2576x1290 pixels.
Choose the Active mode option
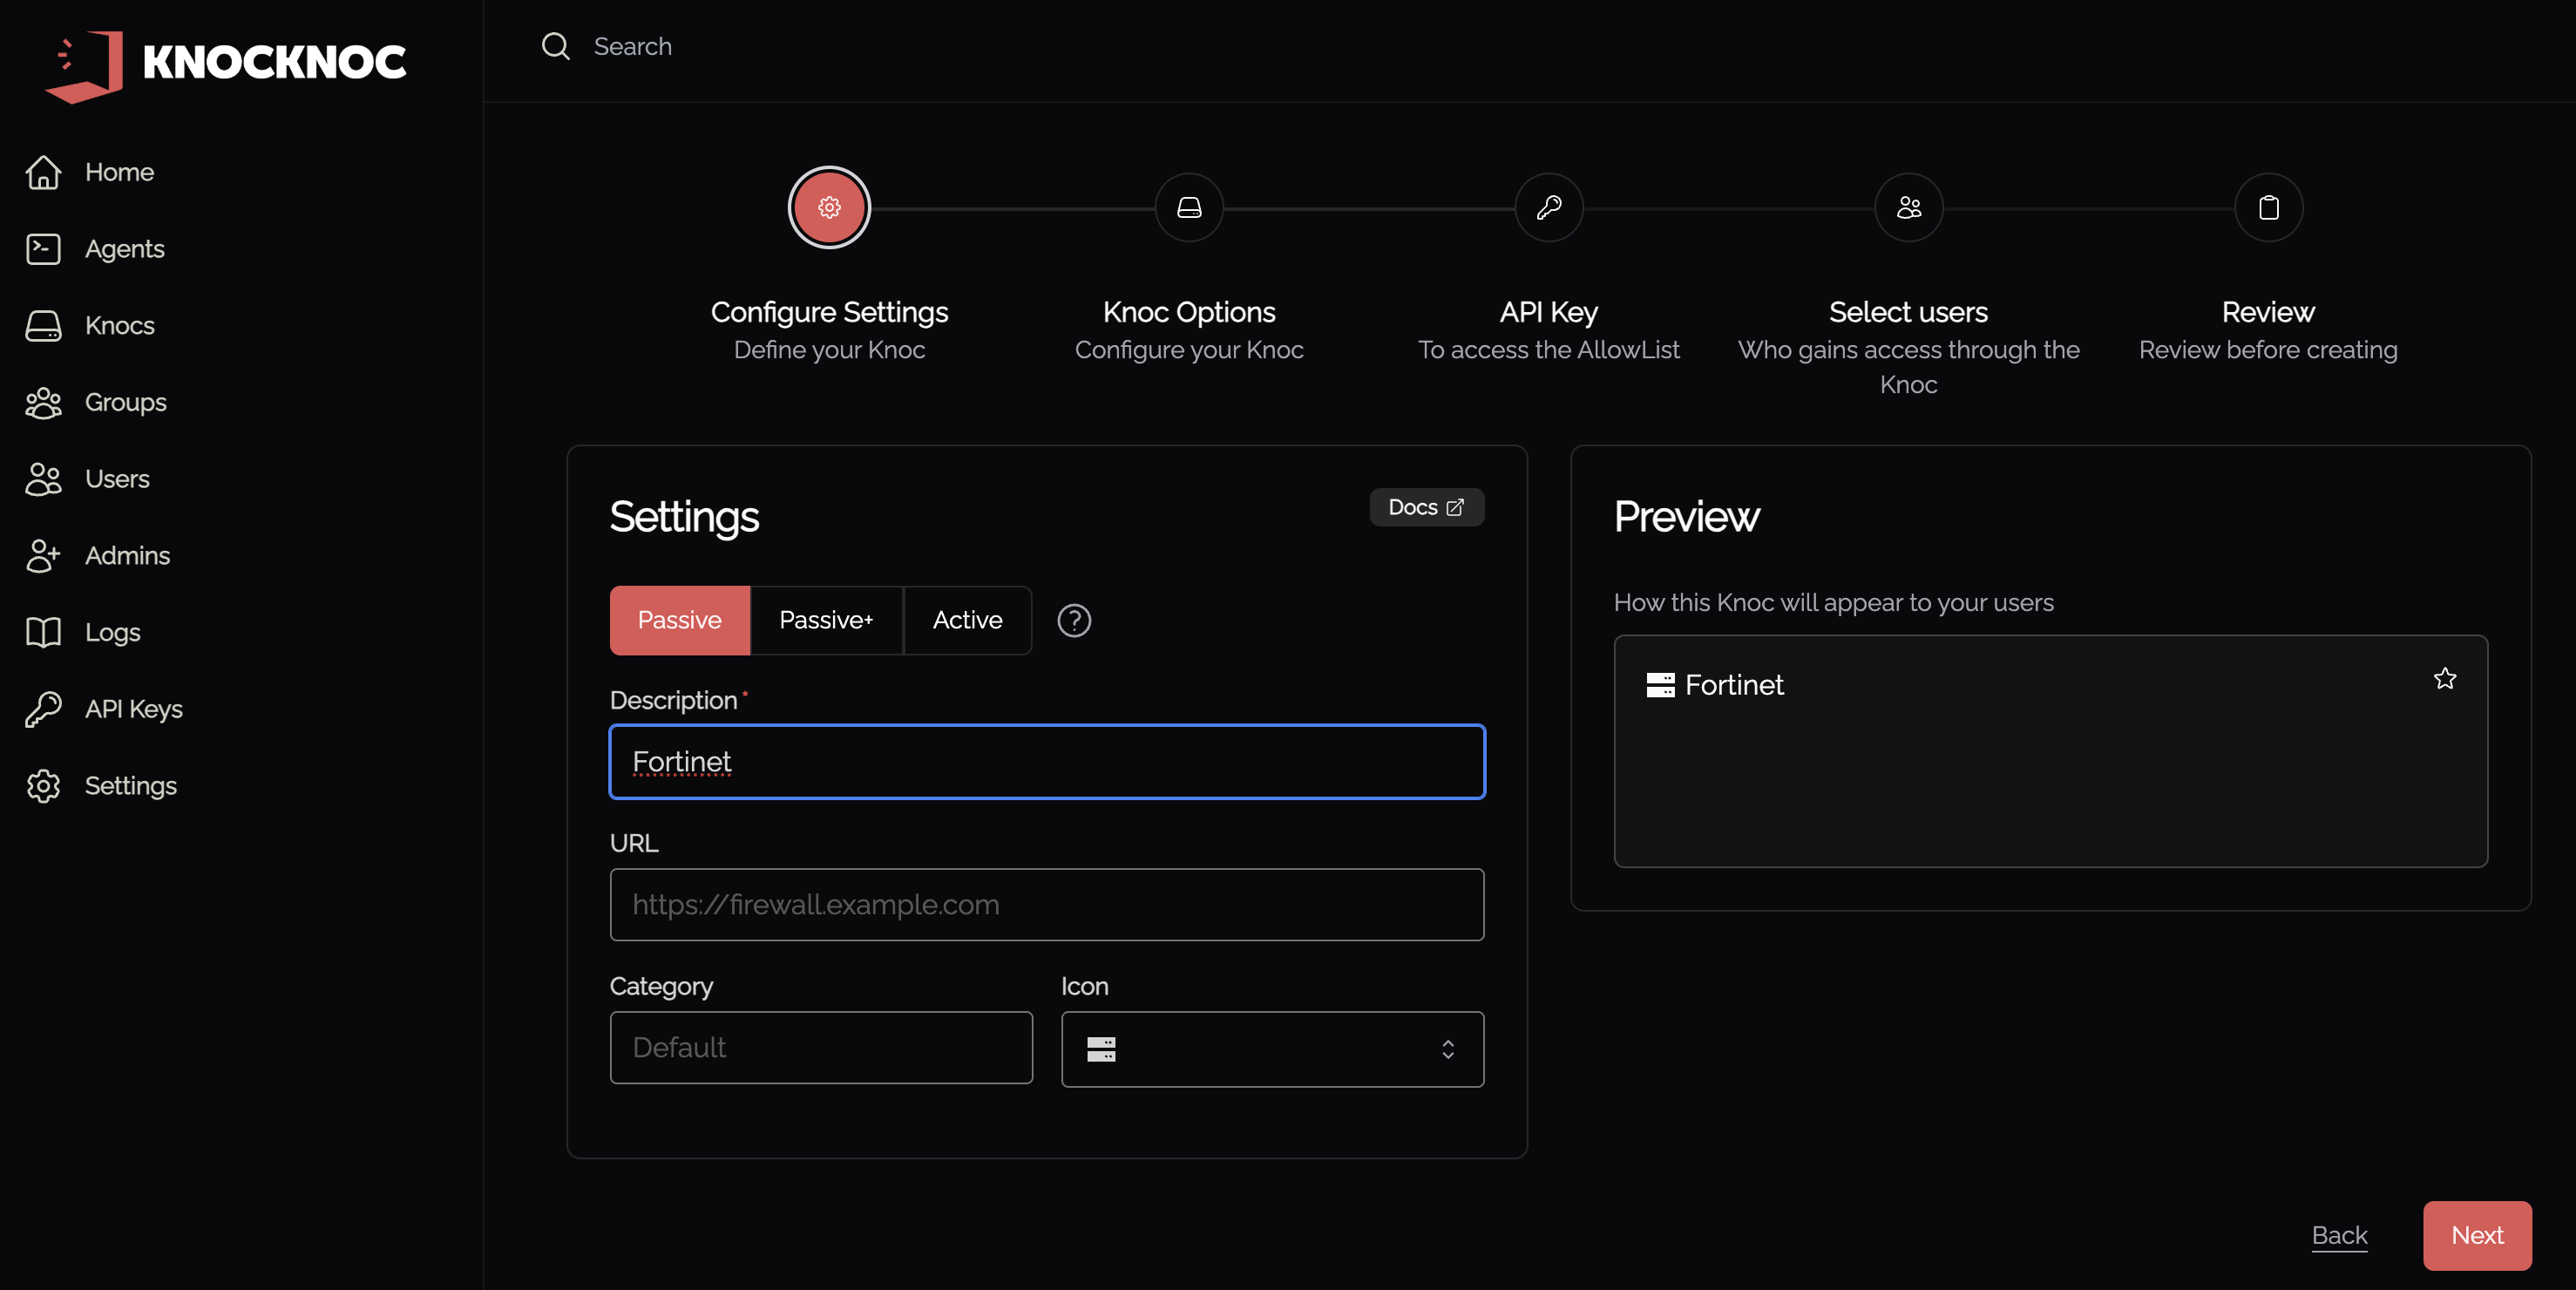pyautogui.click(x=967, y=620)
